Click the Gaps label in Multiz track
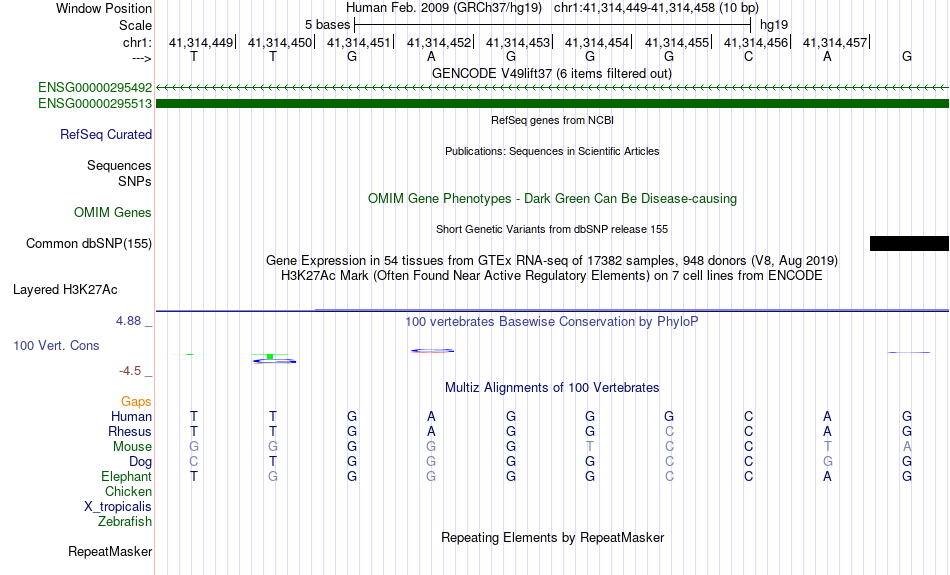The height and width of the screenshot is (575, 950). 136,402
